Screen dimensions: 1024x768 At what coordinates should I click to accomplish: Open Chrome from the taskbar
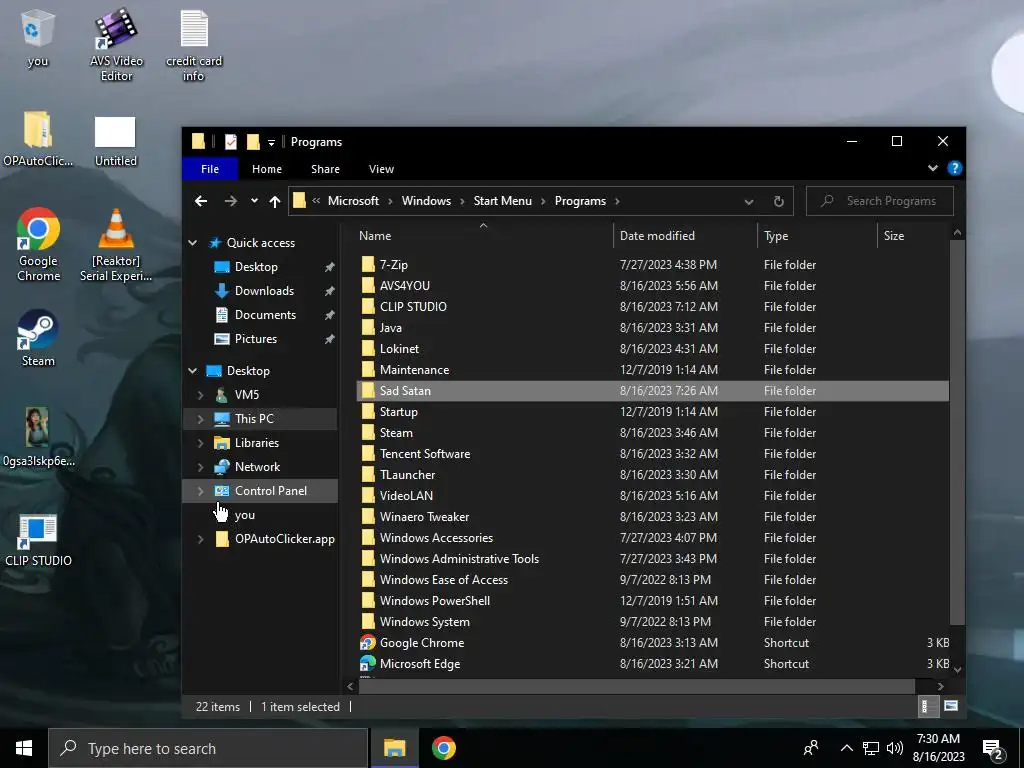click(443, 748)
